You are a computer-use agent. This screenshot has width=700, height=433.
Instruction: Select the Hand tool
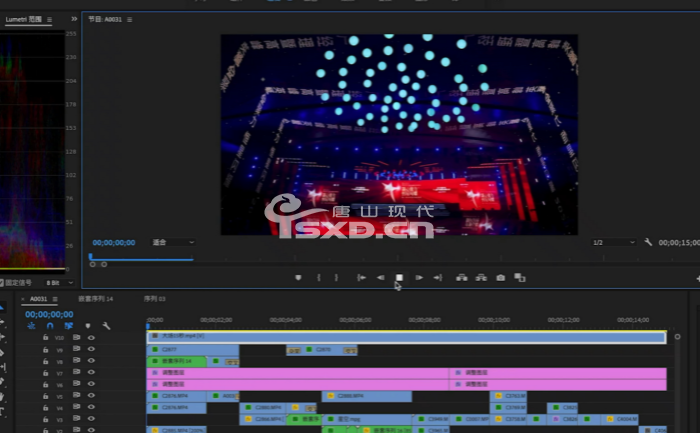2,396
